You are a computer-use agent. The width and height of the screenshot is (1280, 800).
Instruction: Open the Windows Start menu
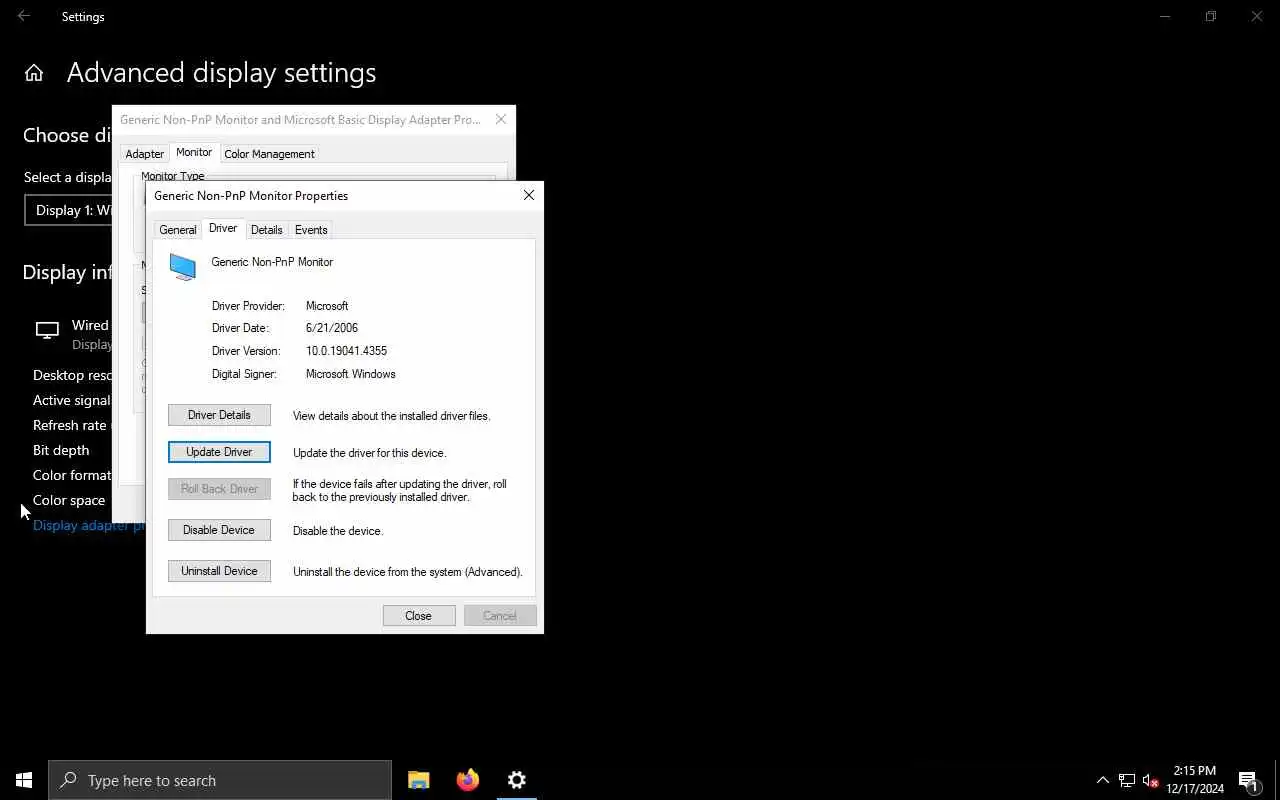[x=24, y=780]
